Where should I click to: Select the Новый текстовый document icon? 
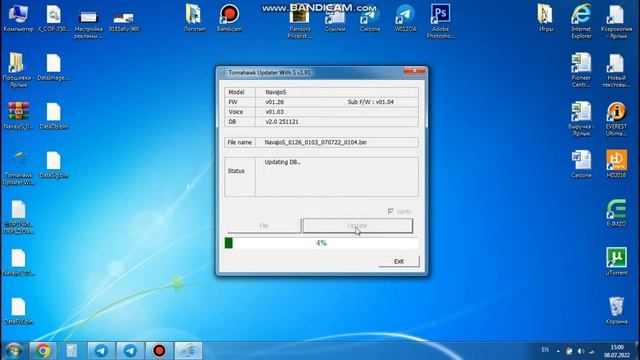(x=616, y=70)
